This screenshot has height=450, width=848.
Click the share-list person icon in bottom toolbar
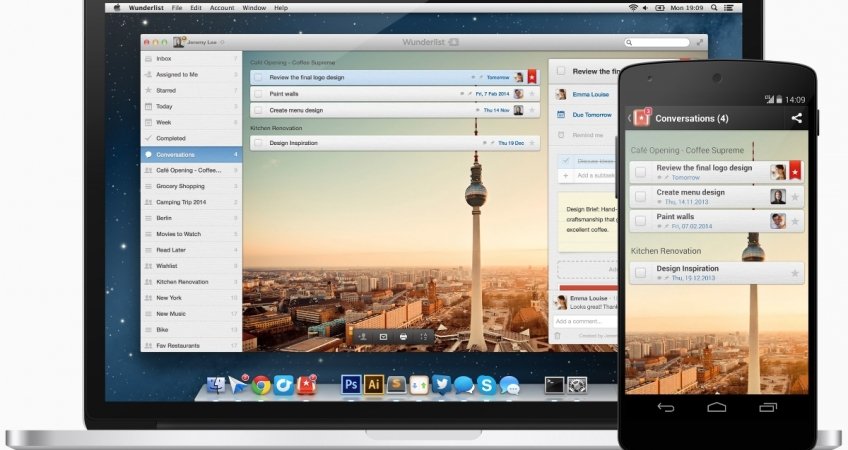click(363, 337)
